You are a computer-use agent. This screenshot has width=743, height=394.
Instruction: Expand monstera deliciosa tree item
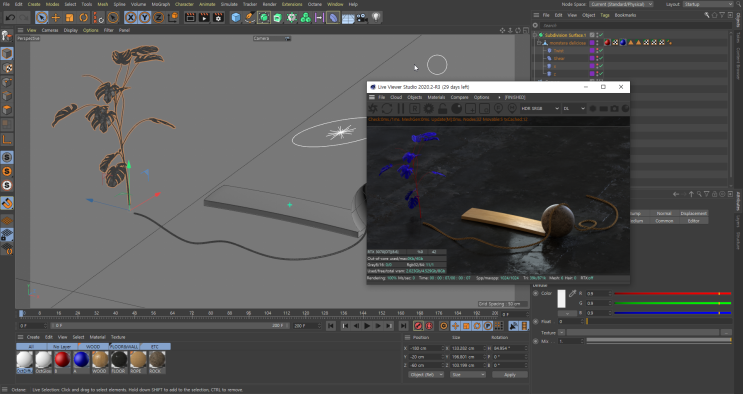click(x=539, y=43)
